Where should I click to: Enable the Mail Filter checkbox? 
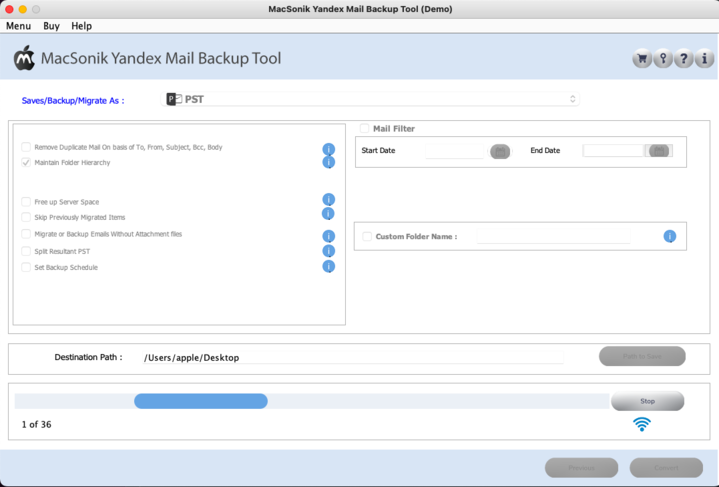[365, 128]
